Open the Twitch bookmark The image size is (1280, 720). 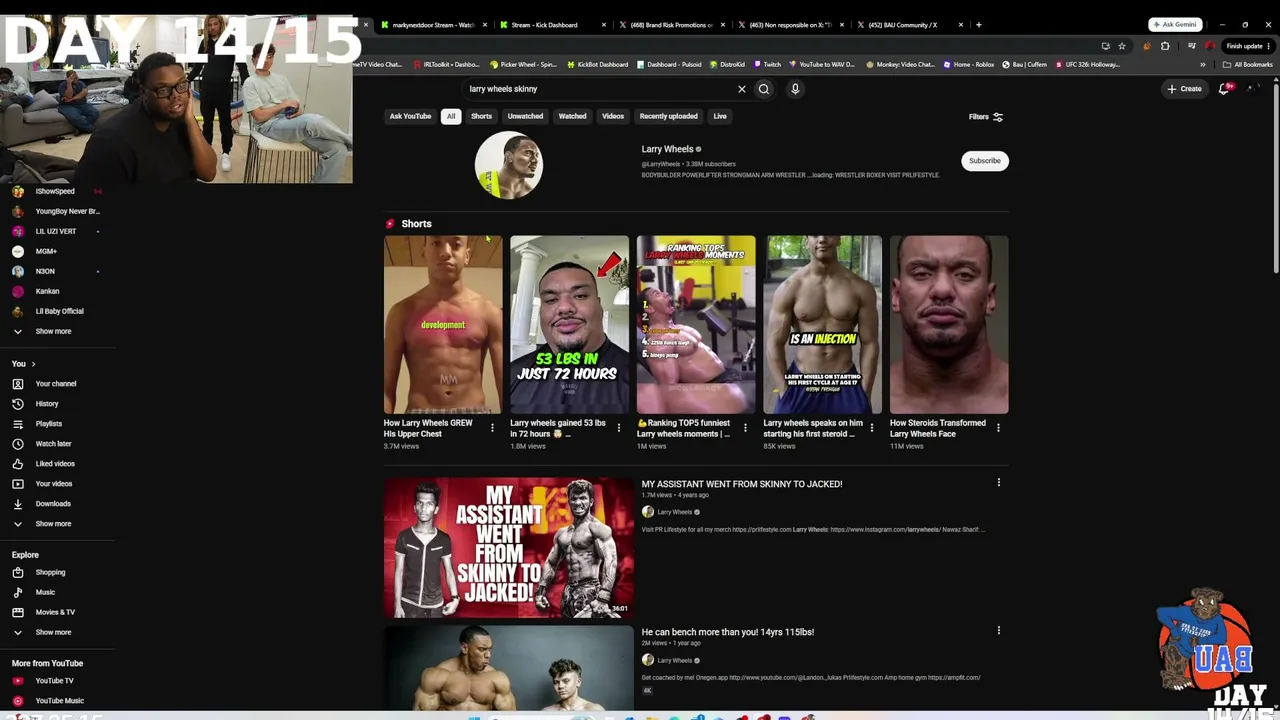(x=768, y=65)
